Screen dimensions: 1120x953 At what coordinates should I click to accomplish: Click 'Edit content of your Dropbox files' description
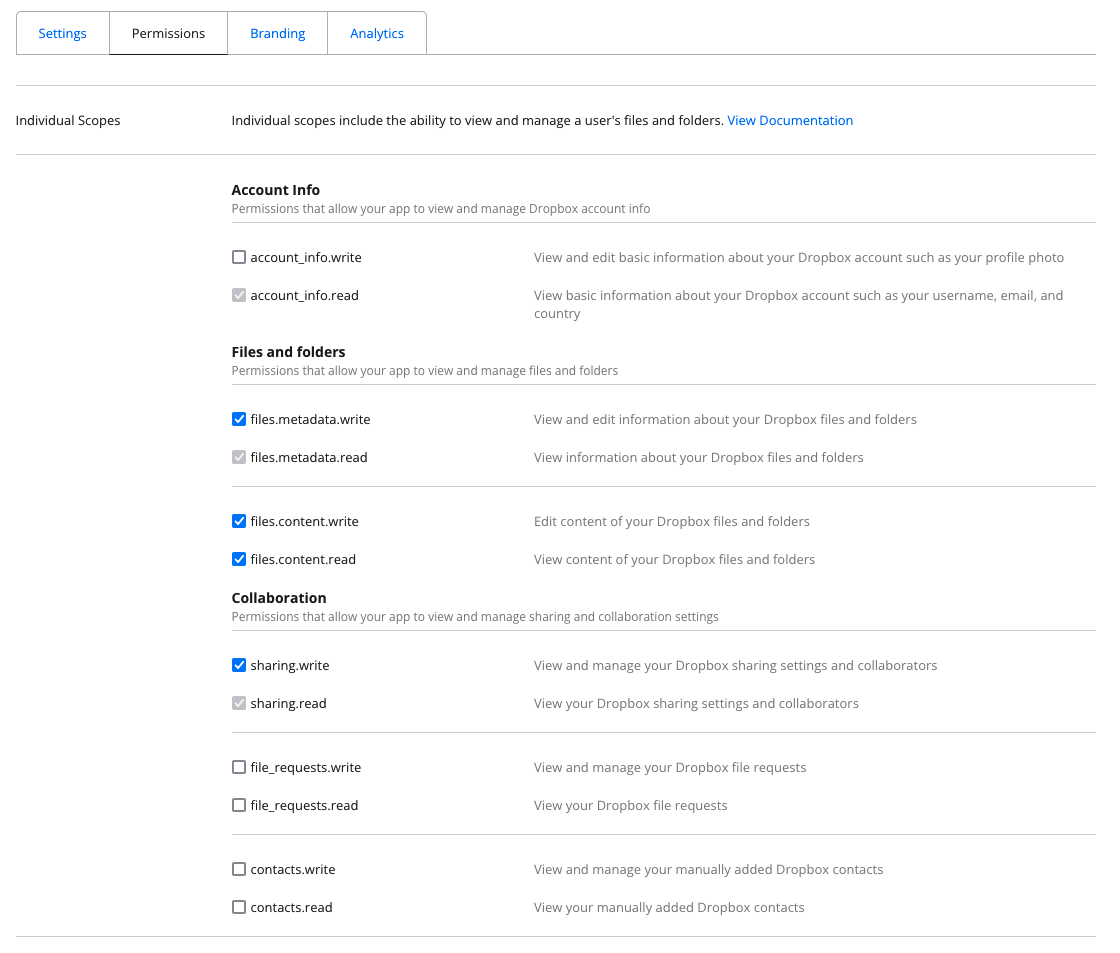coord(671,522)
